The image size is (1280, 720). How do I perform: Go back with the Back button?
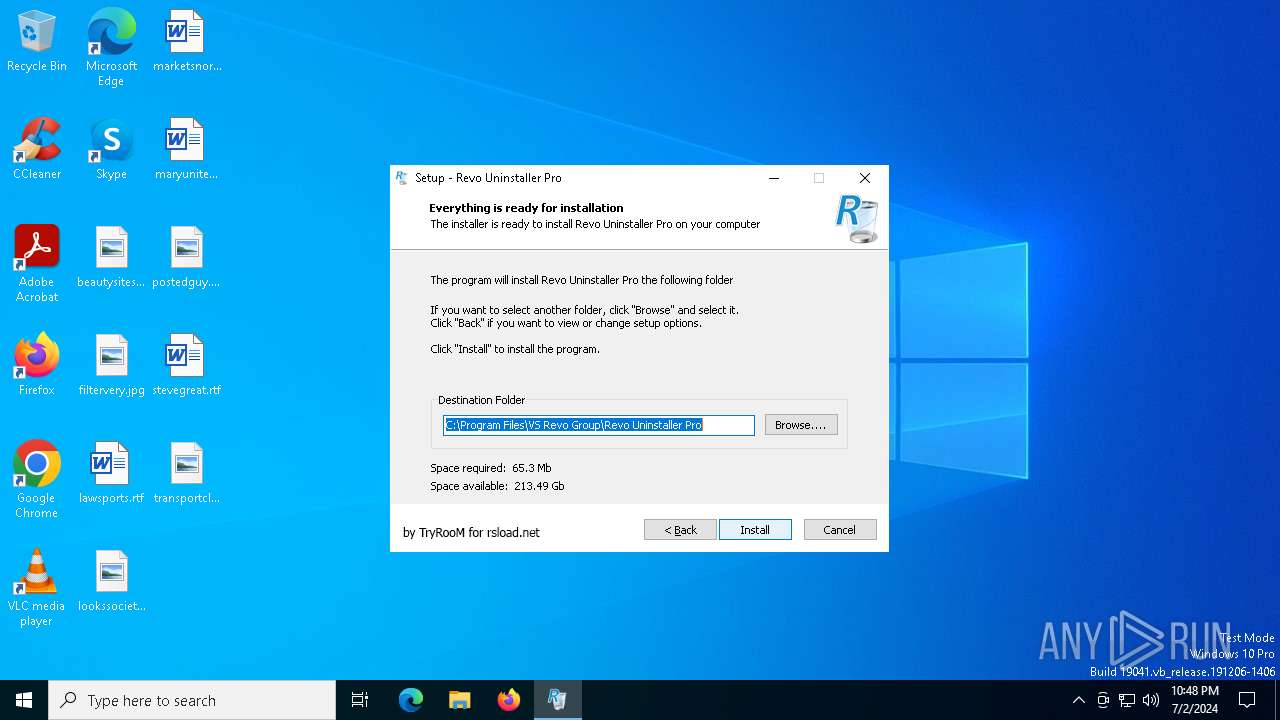680,530
